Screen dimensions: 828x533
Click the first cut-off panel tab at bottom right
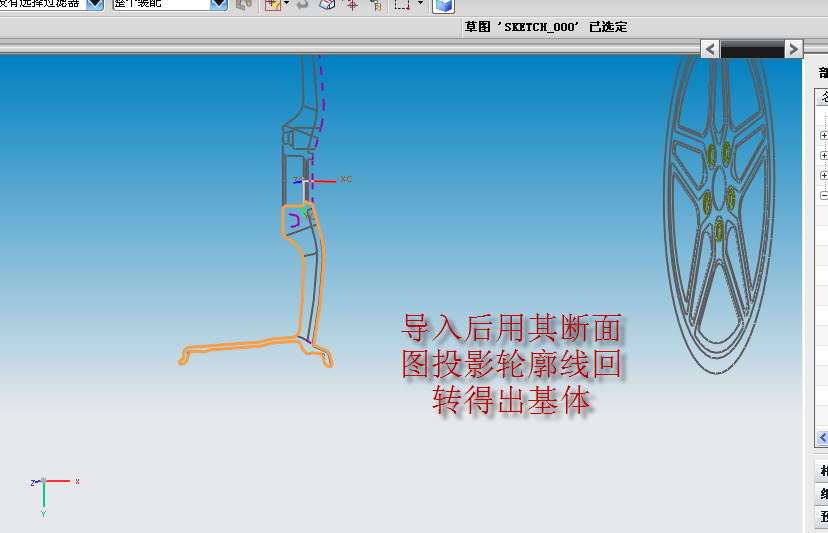pos(823,470)
